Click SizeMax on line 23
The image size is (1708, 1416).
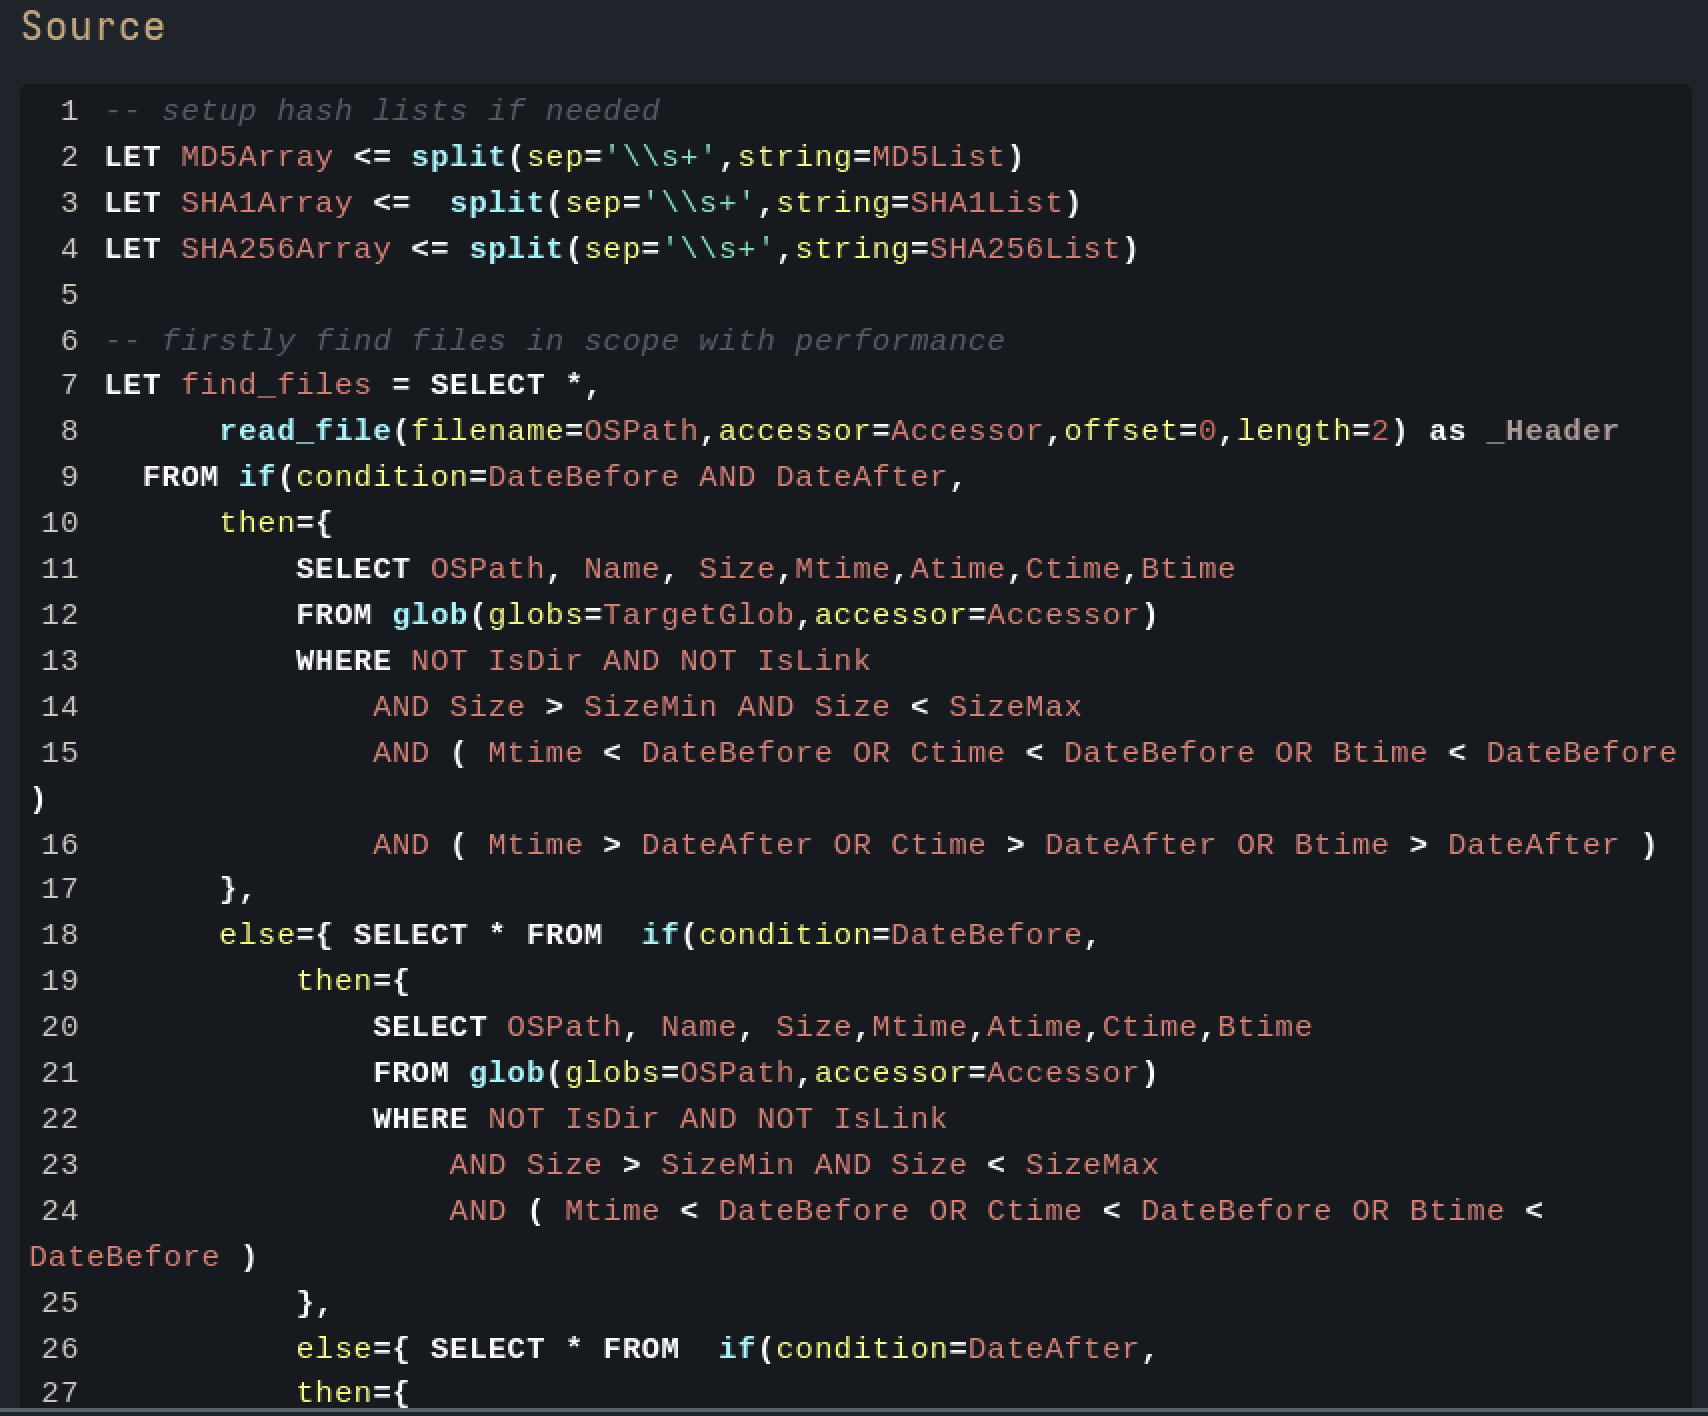click(x=1092, y=1165)
